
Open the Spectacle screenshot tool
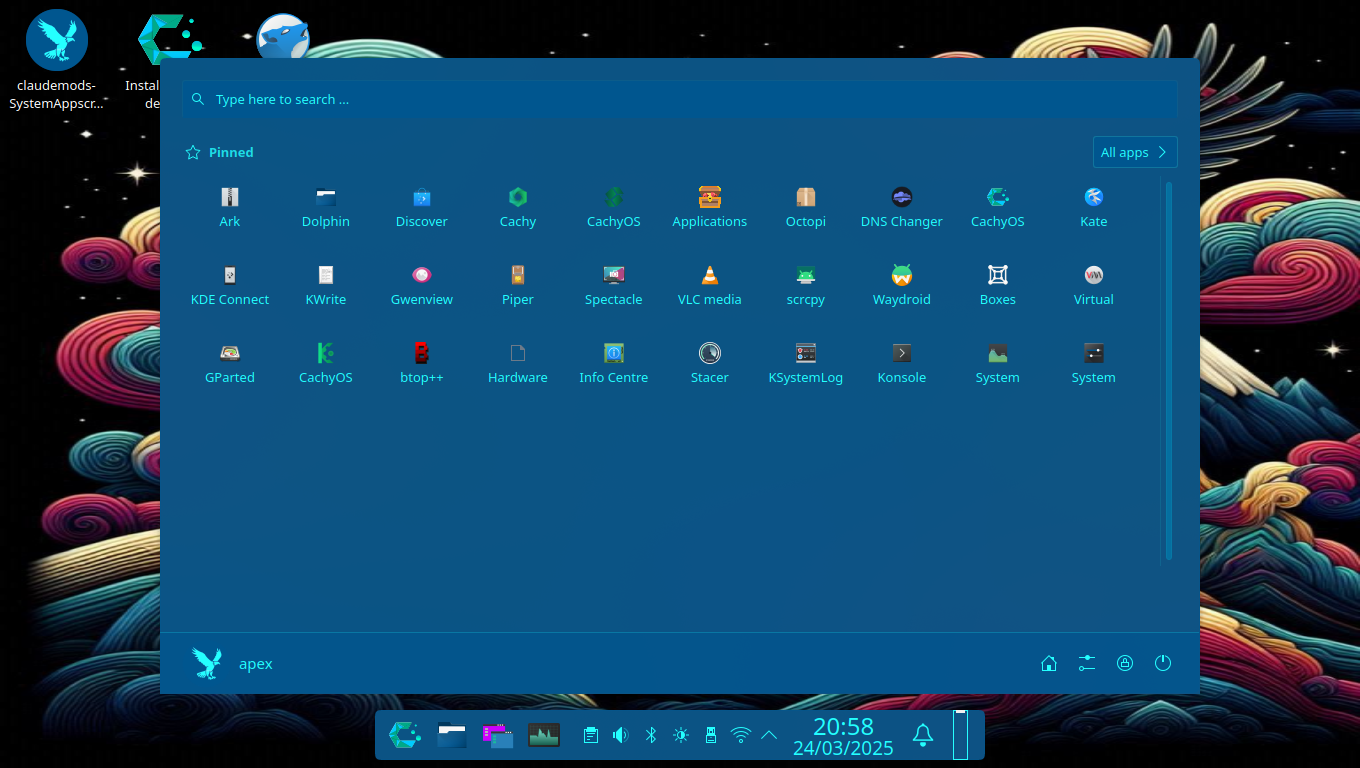coord(614,285)
